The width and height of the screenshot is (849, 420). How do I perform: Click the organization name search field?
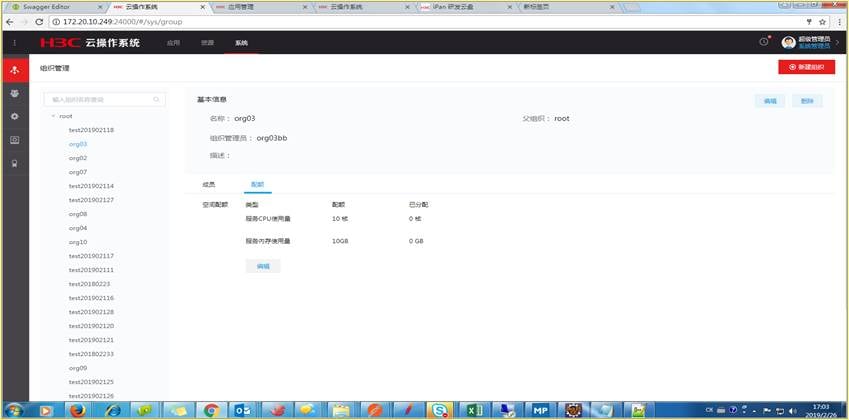pyautogui.click(x=100, y=100)
